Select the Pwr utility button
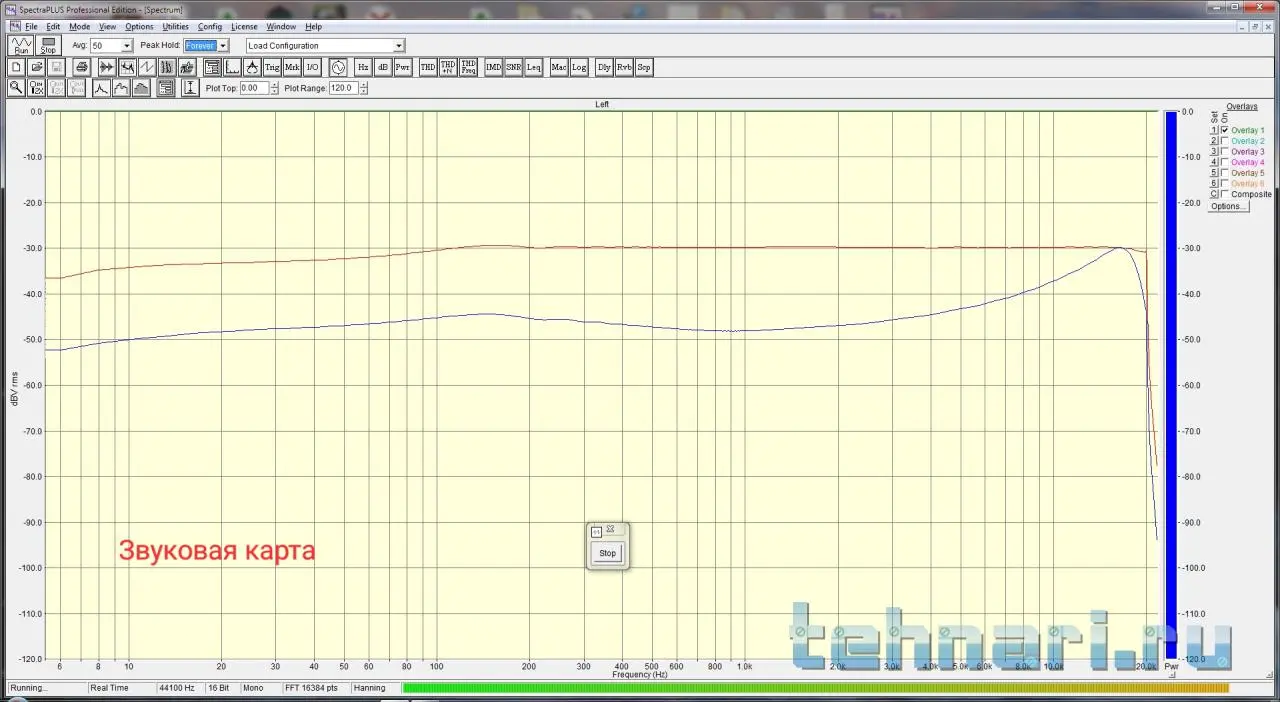 (403, 67)
